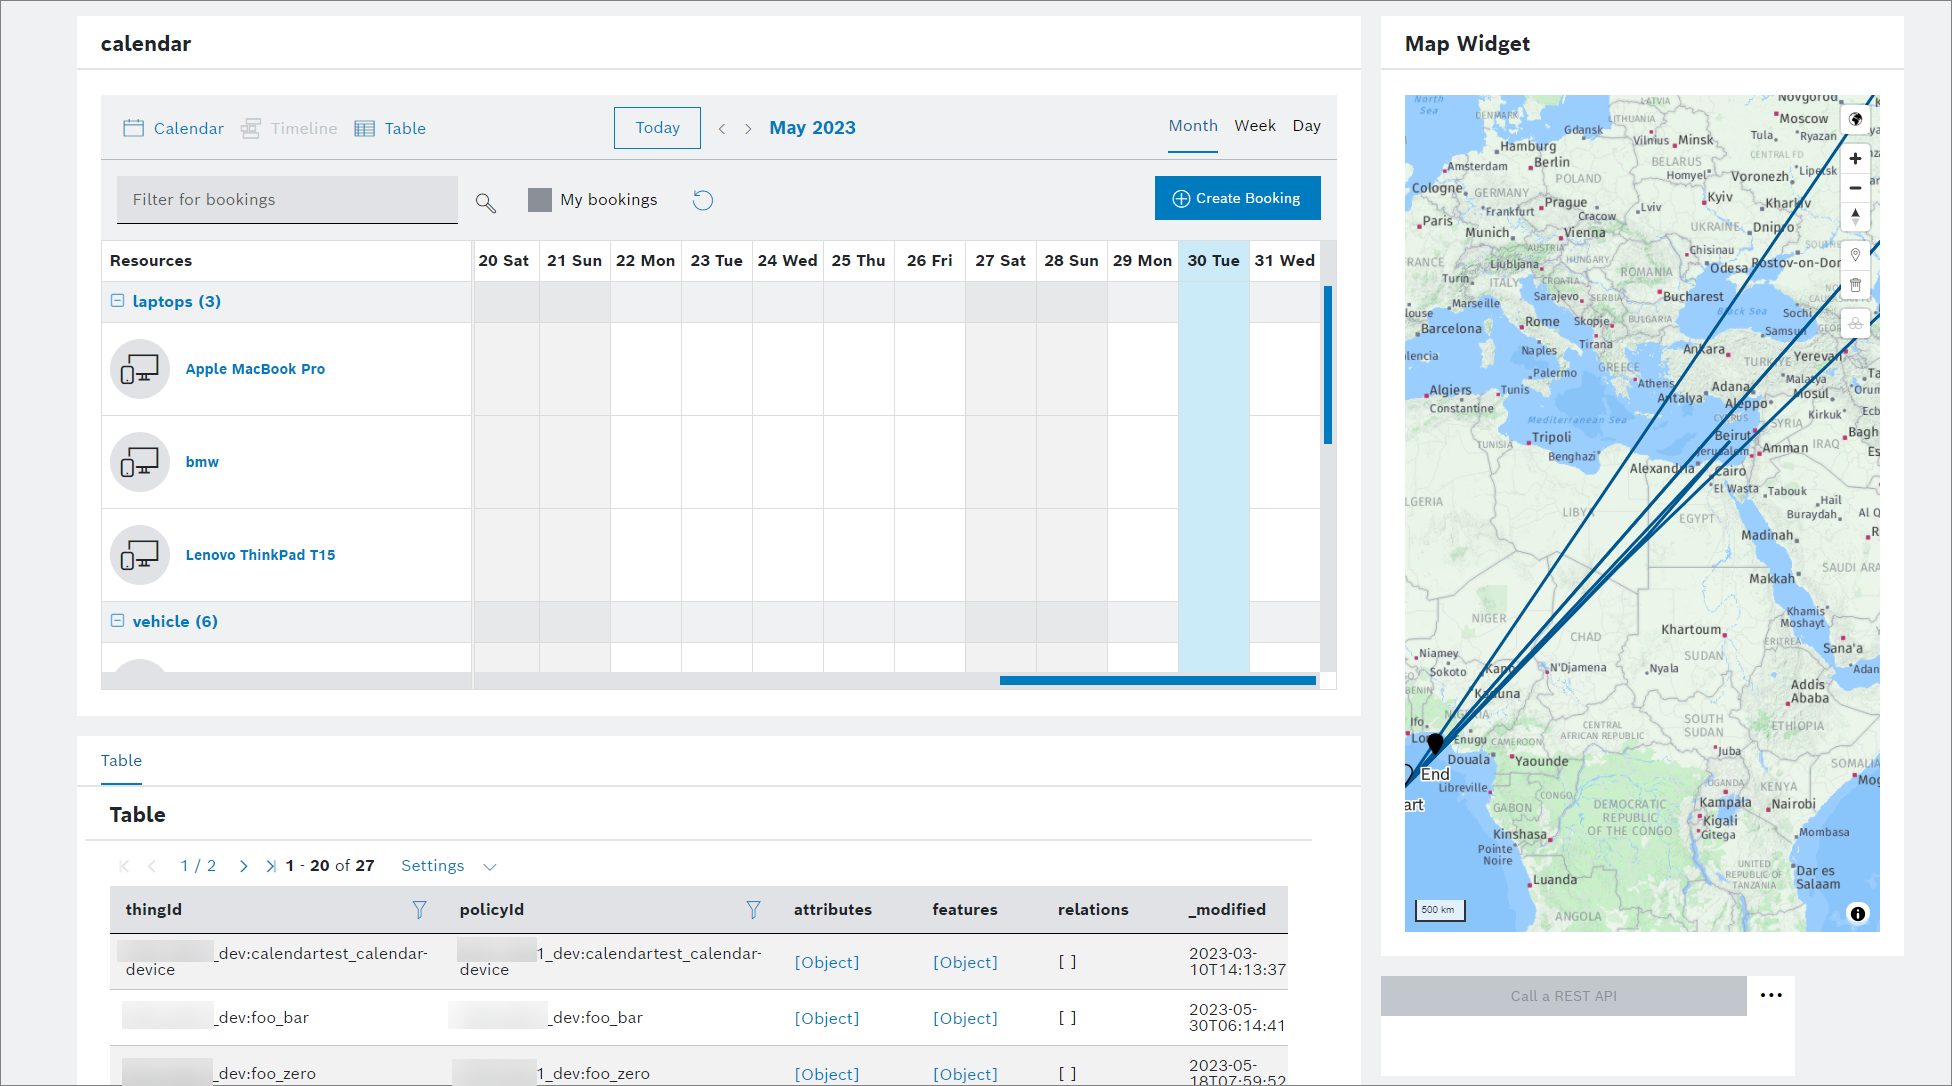The image size is (1952, 1086).
Task: Click the calendar horizontal scrollbar
Action: tap(1157, 680)
